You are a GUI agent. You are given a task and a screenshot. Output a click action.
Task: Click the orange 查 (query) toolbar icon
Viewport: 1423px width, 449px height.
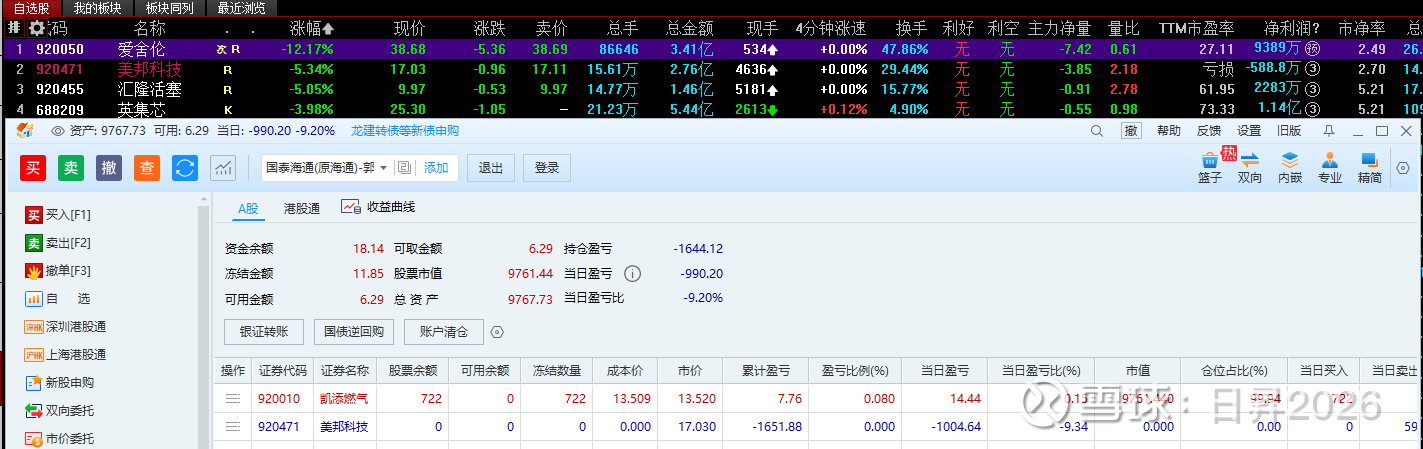(147, 168)
